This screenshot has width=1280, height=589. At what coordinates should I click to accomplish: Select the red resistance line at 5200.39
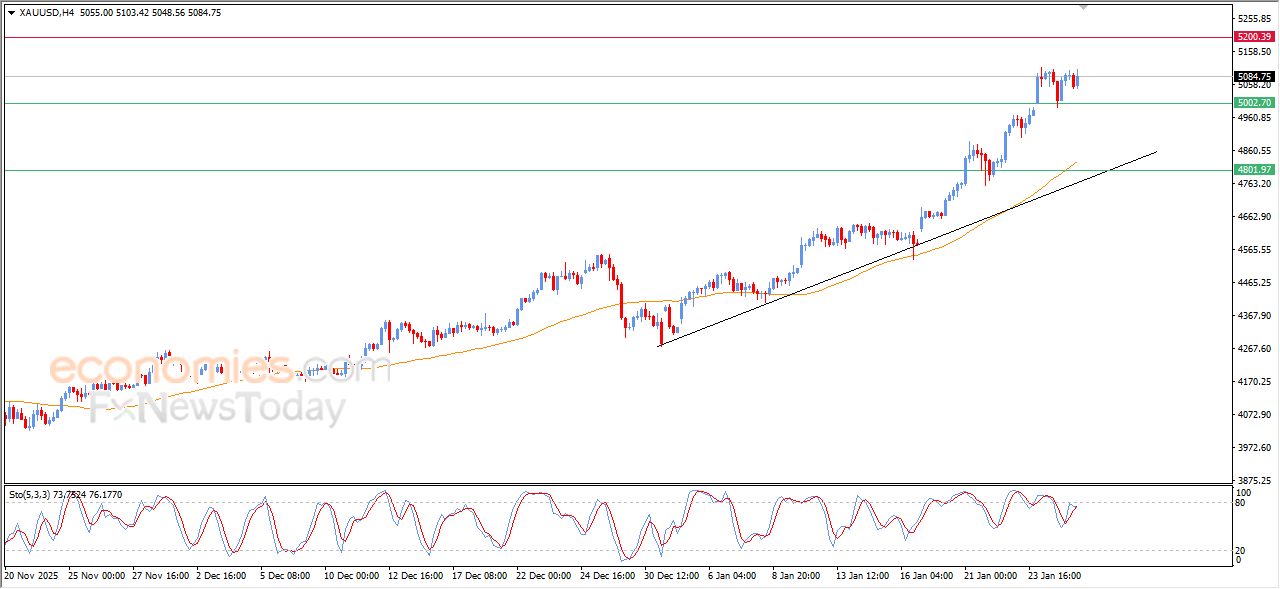600,37
